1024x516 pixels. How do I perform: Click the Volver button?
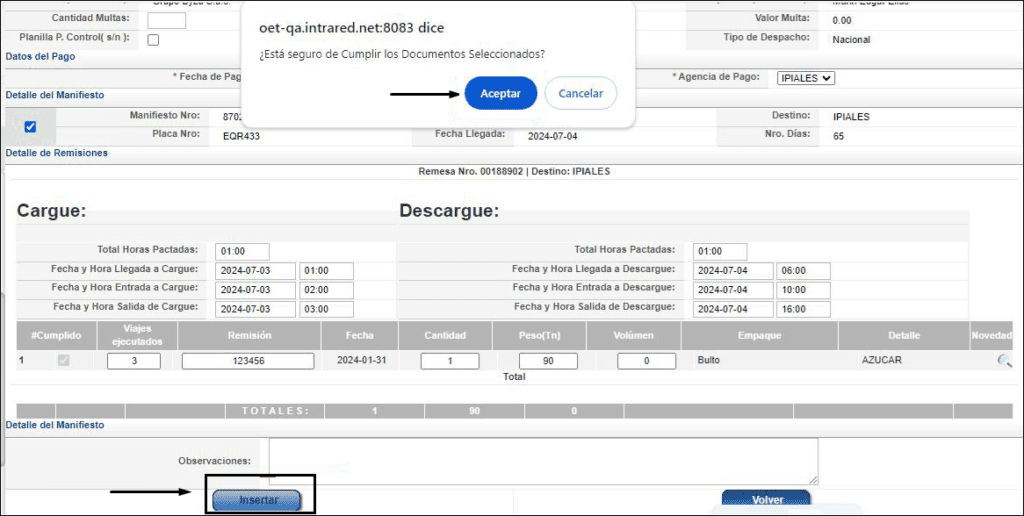coord(766,500)
